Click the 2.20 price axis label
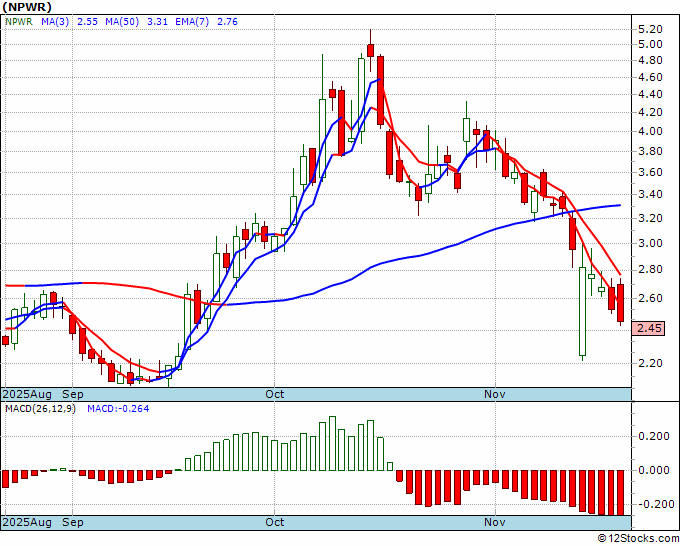 pyautogui.click(x=650, y=363)
